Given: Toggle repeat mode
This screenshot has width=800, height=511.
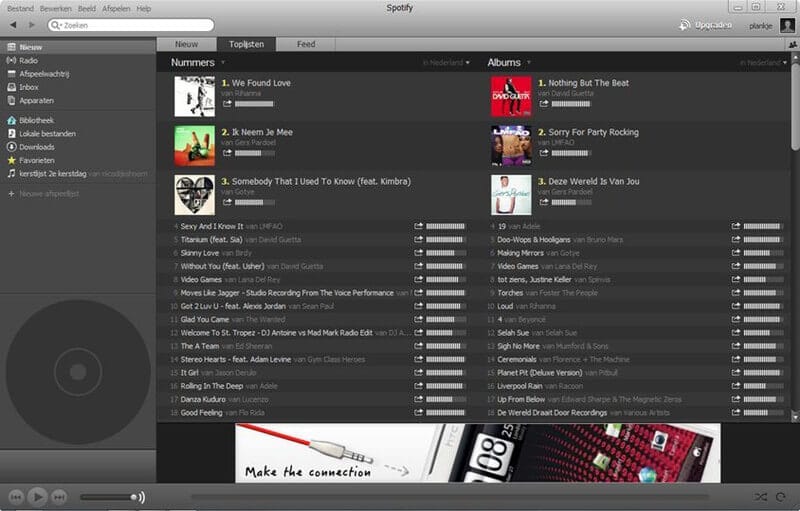Looking at the screenshot, I should point(781,497).
